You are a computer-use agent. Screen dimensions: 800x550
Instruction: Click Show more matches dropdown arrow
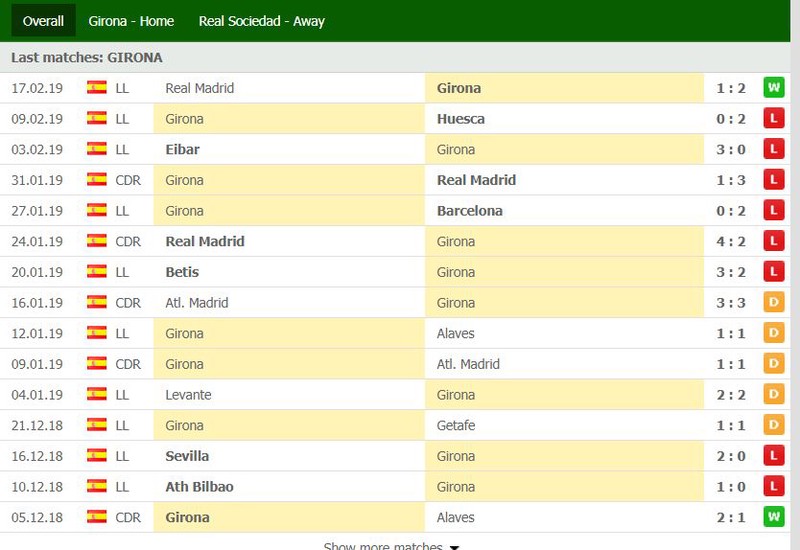[x=454, y=547]
